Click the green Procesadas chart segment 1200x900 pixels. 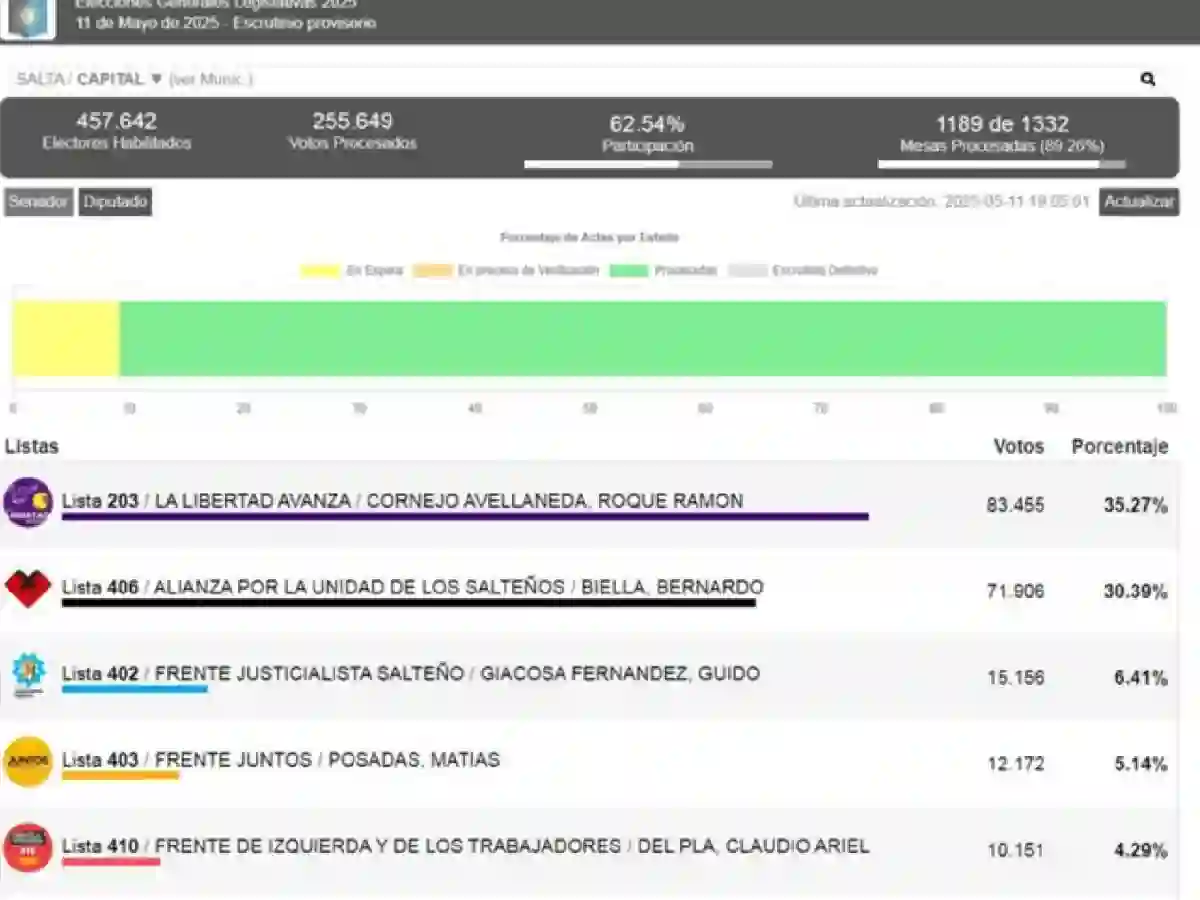pos(643,339)
